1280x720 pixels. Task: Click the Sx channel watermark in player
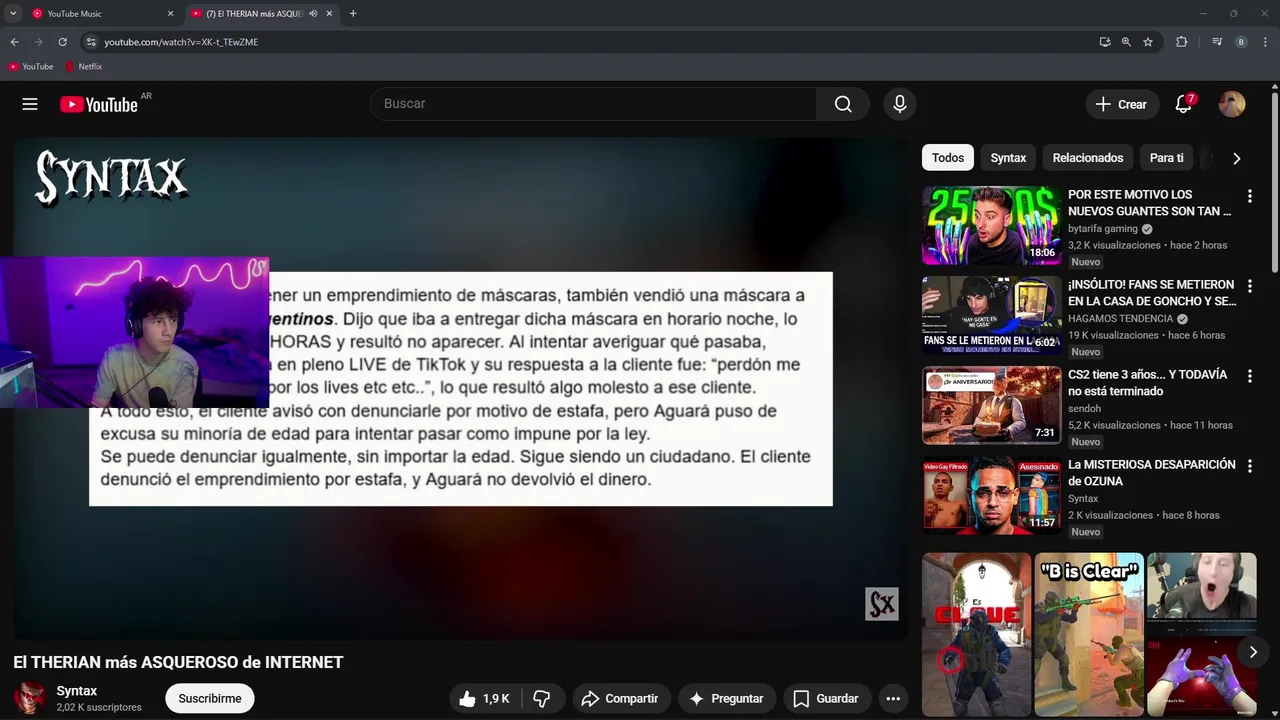tap(882, 604)
